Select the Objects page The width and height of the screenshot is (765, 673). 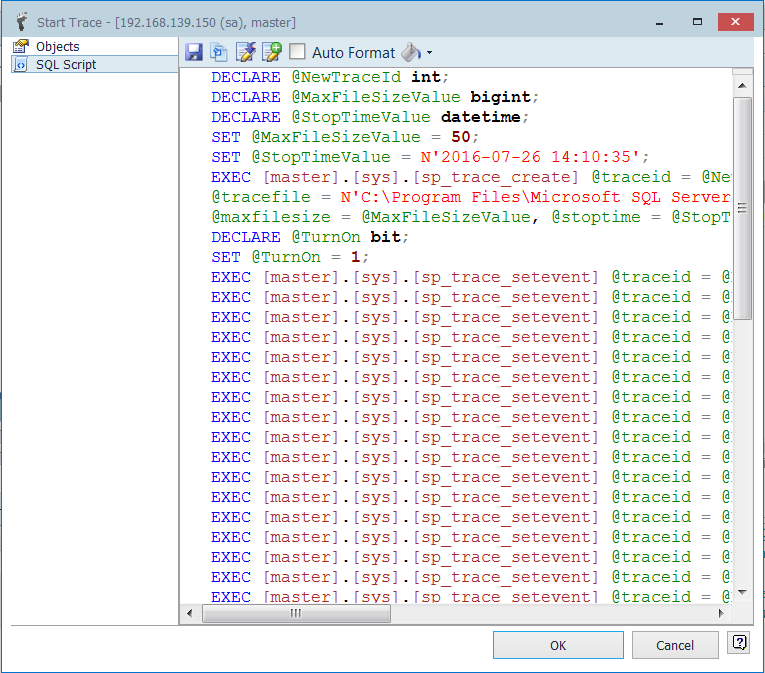(x=57, y=46)
